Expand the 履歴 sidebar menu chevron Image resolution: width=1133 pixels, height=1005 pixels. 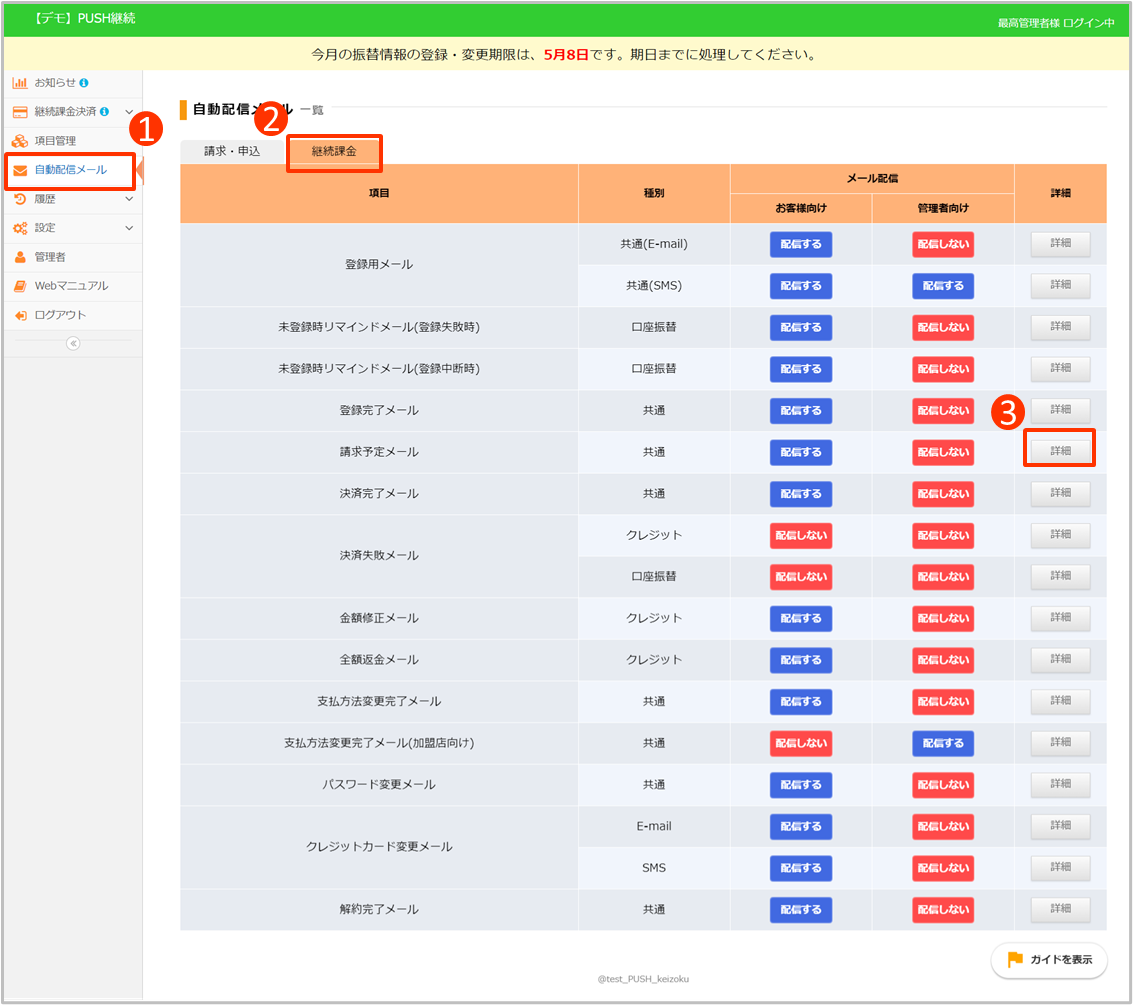pyautogui.click(x=129, y=199)
